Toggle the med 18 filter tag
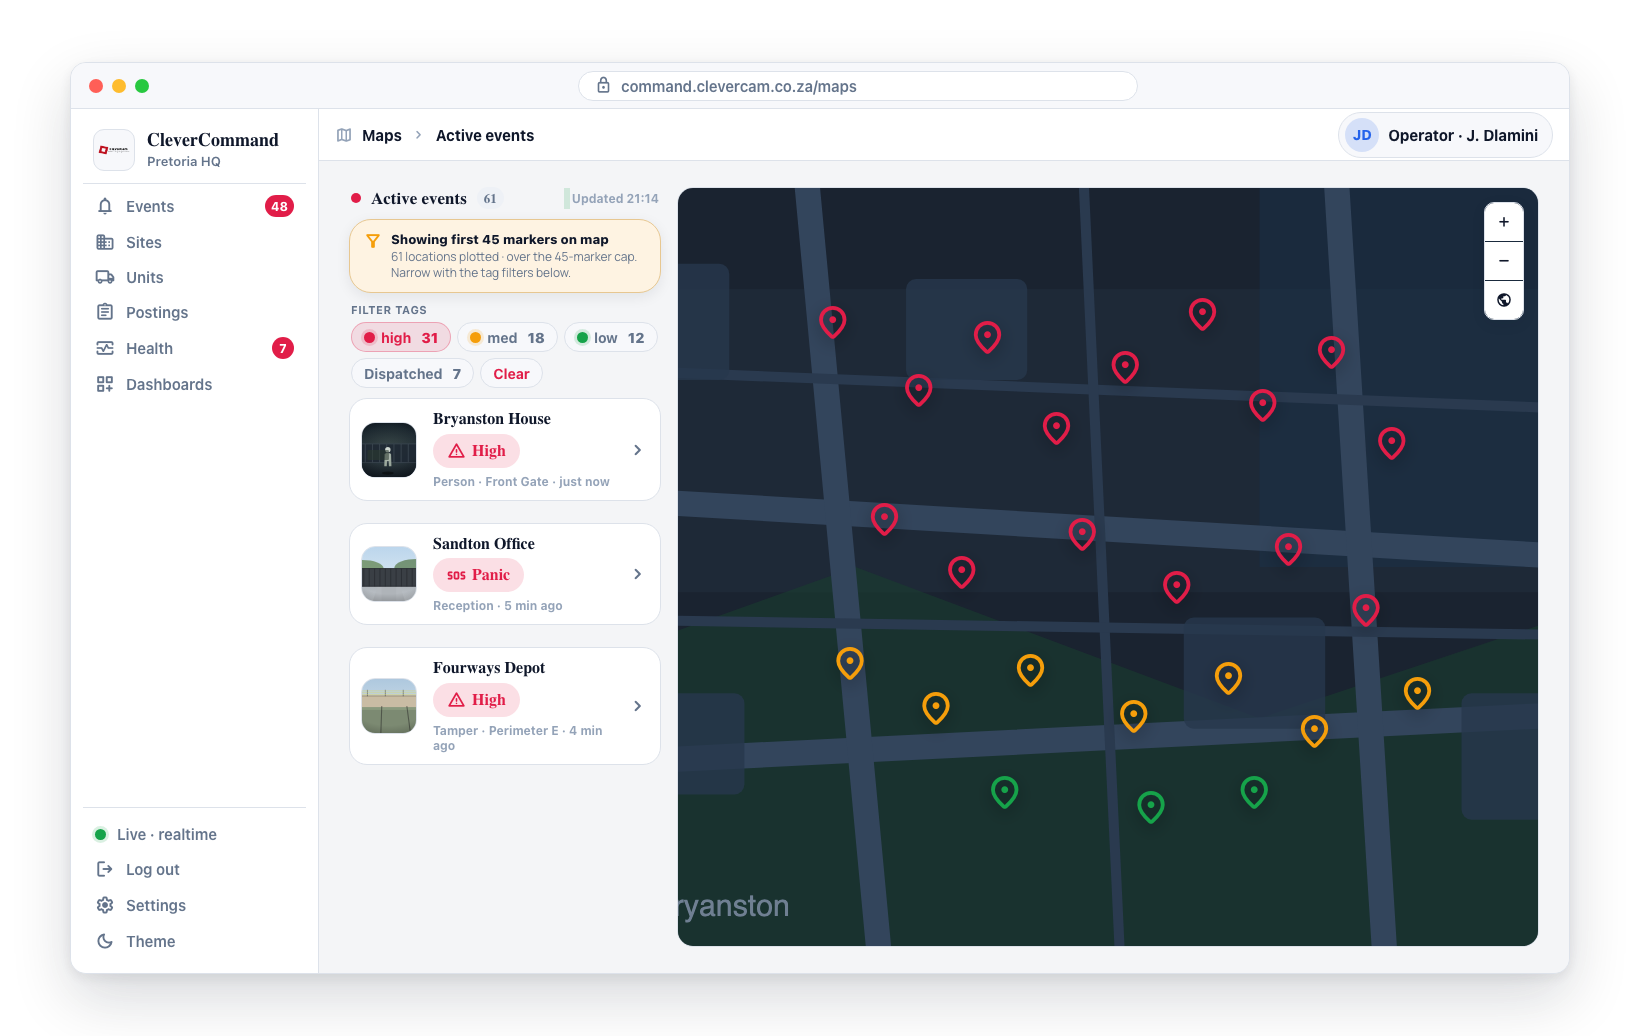The width and height of the screenshot is (1640, 1036). click(x=507, y=338)
